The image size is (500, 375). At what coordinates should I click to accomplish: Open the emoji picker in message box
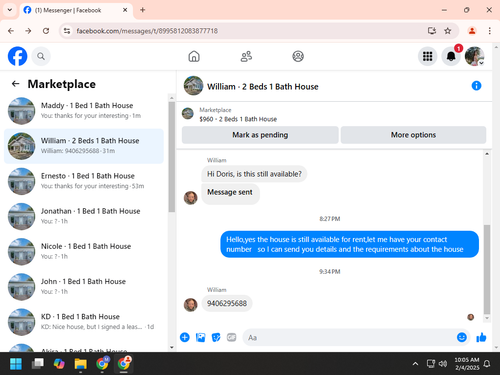pyautogui.click(x=462, y=337)
